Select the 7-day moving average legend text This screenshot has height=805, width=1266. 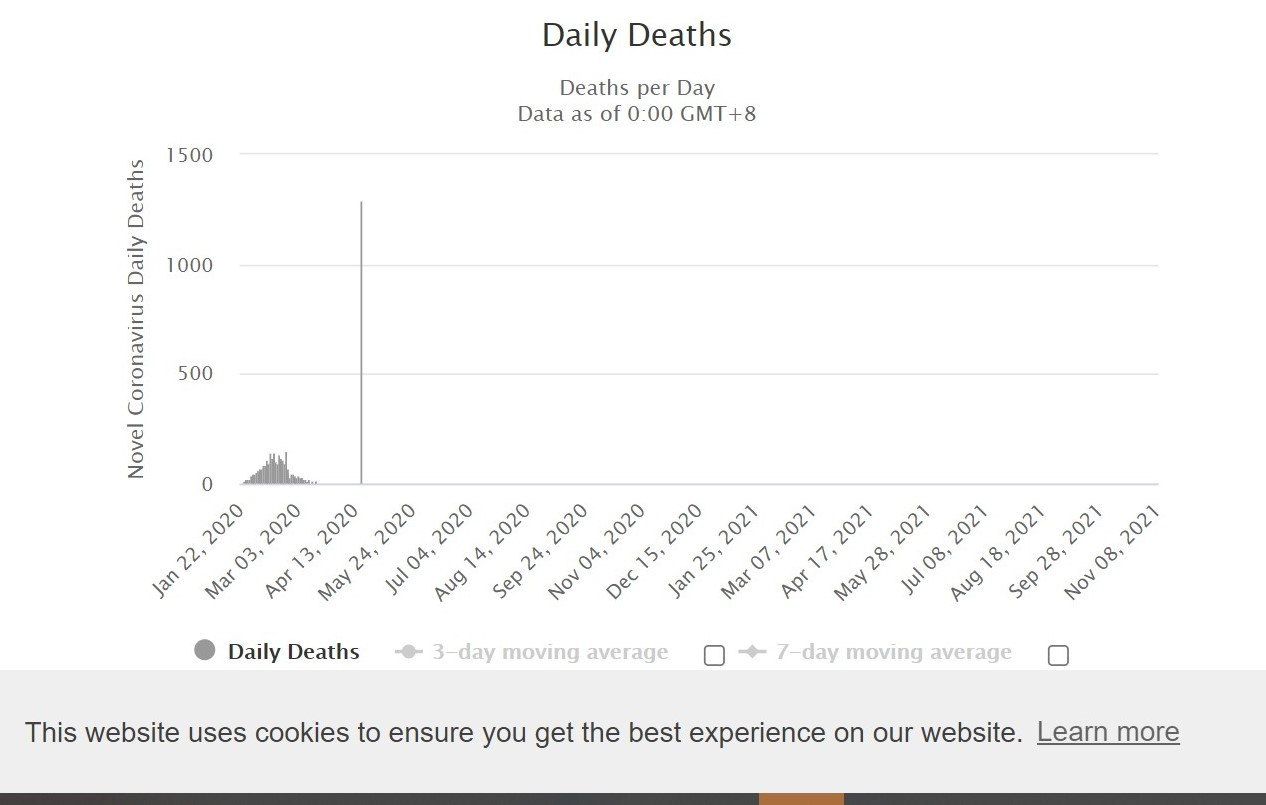(894, 652)
